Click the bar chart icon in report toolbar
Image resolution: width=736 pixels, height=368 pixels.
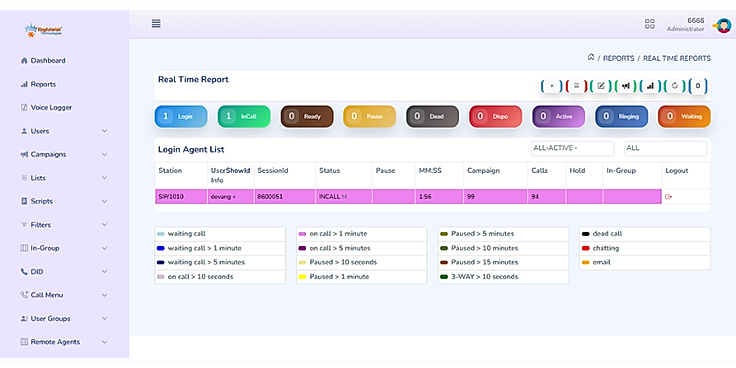[650, 86]
